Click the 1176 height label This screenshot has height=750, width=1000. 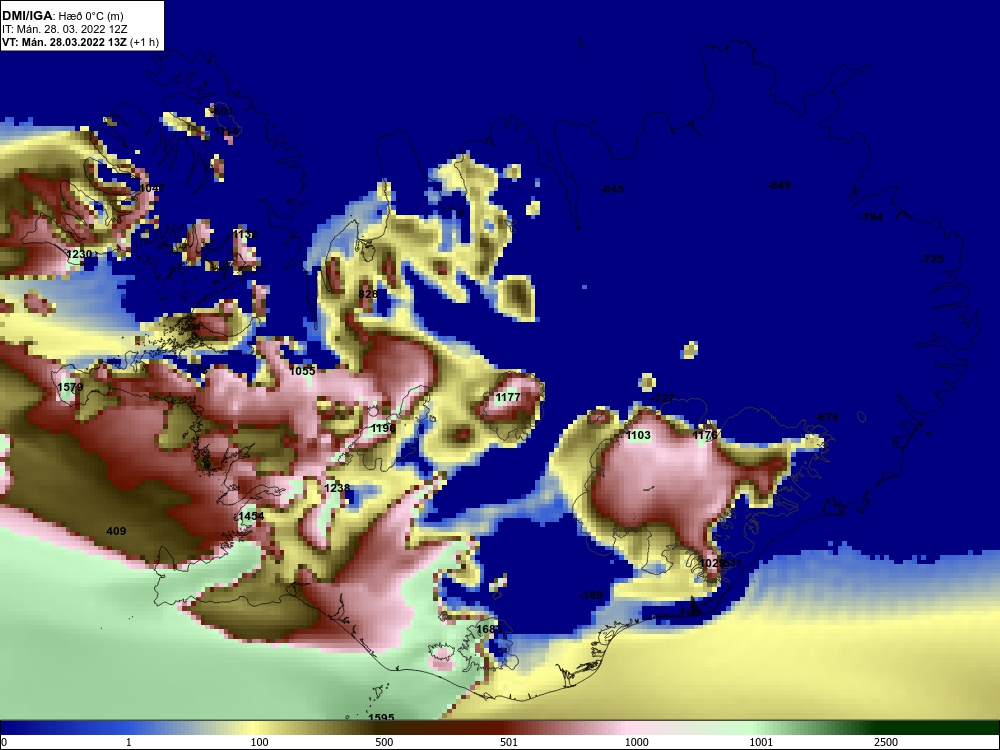(705, 436)
